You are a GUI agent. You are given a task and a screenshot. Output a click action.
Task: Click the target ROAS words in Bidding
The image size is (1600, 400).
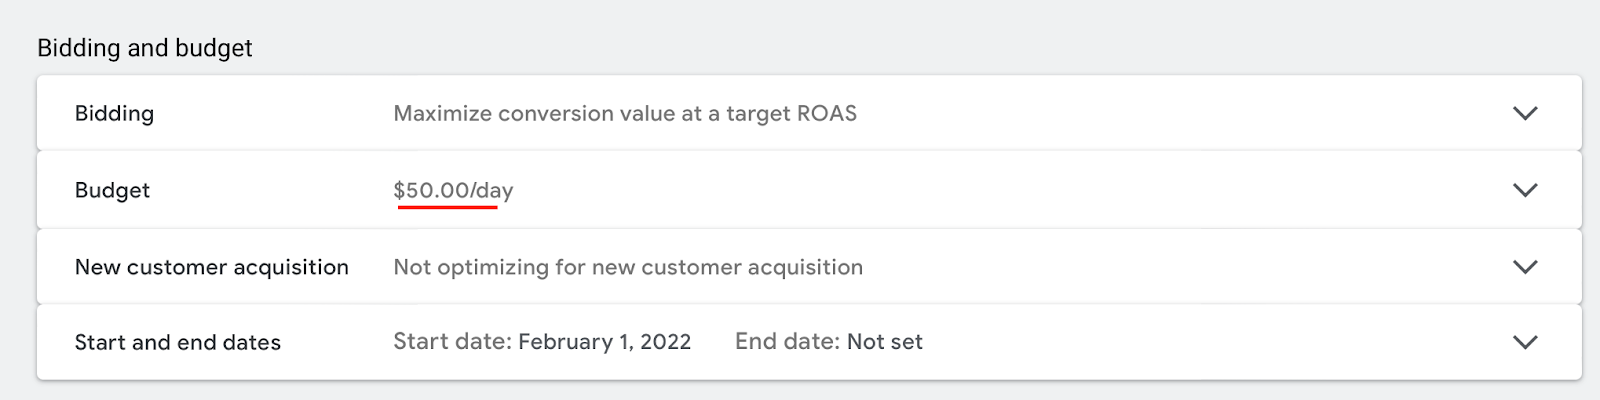coord(791,113)
